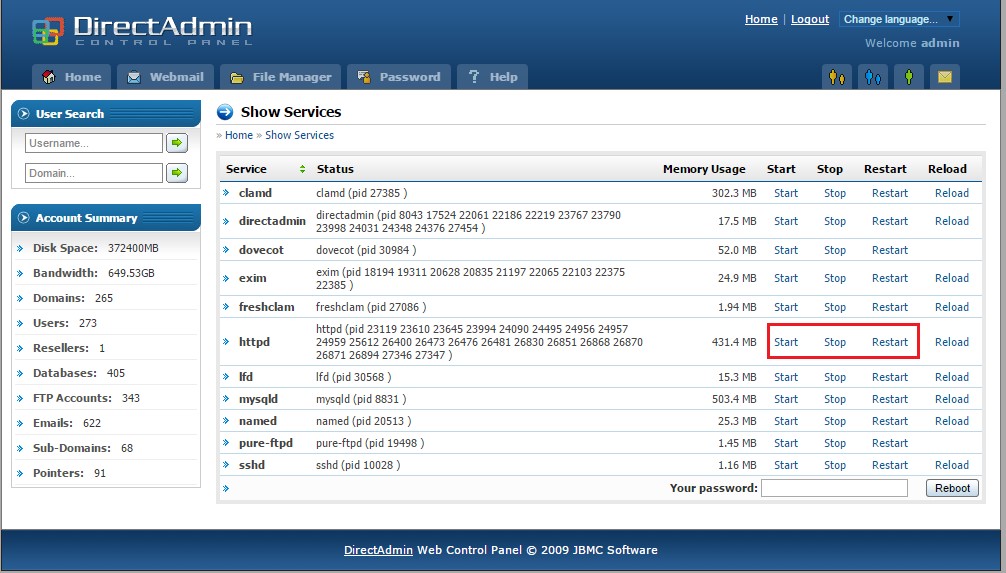Stop the httpd service
This screenshot has height=573, width=1006.
point(835,343)
